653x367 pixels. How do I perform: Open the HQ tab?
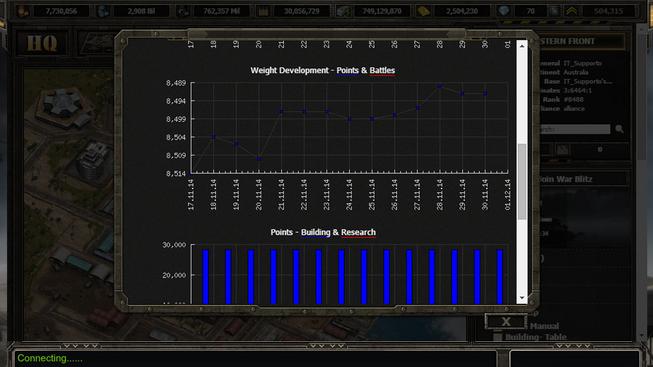(x=42, y=43)
